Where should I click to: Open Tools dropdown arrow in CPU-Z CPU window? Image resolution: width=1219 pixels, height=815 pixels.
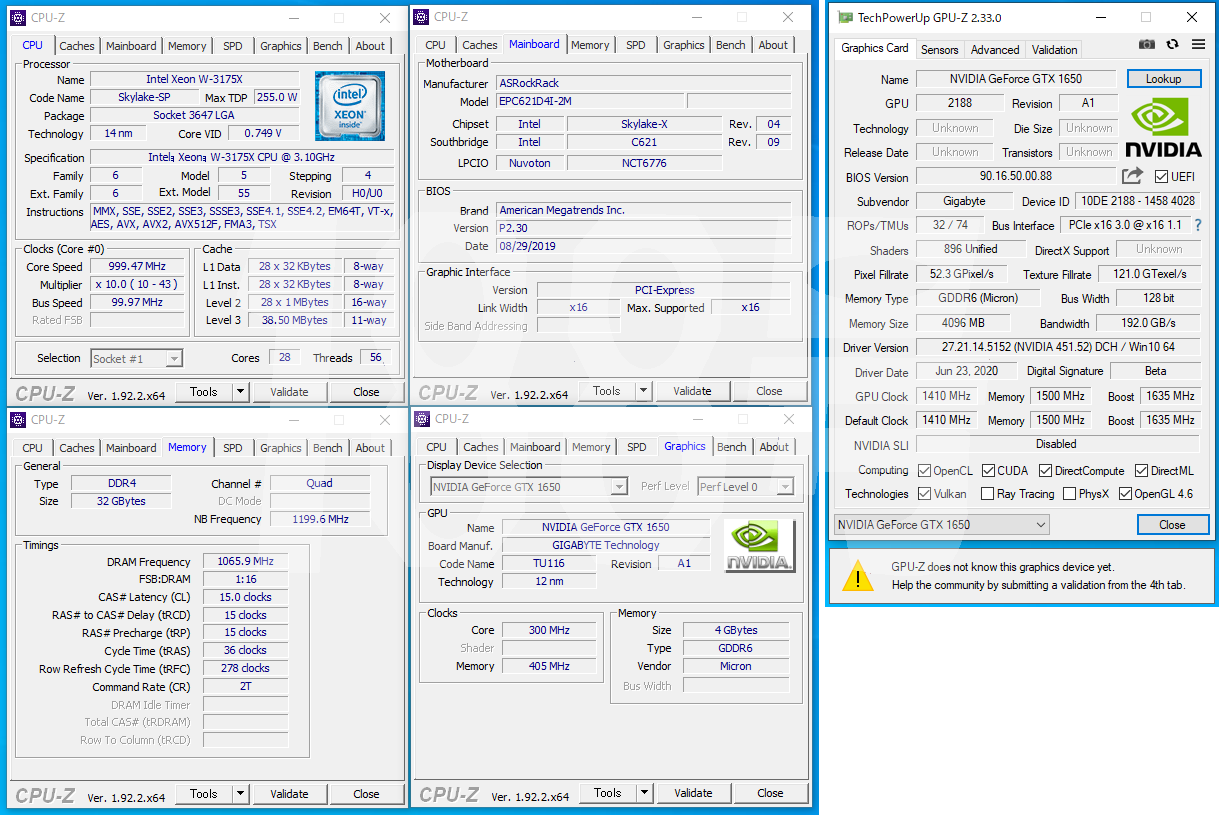[x=239, y=392]
